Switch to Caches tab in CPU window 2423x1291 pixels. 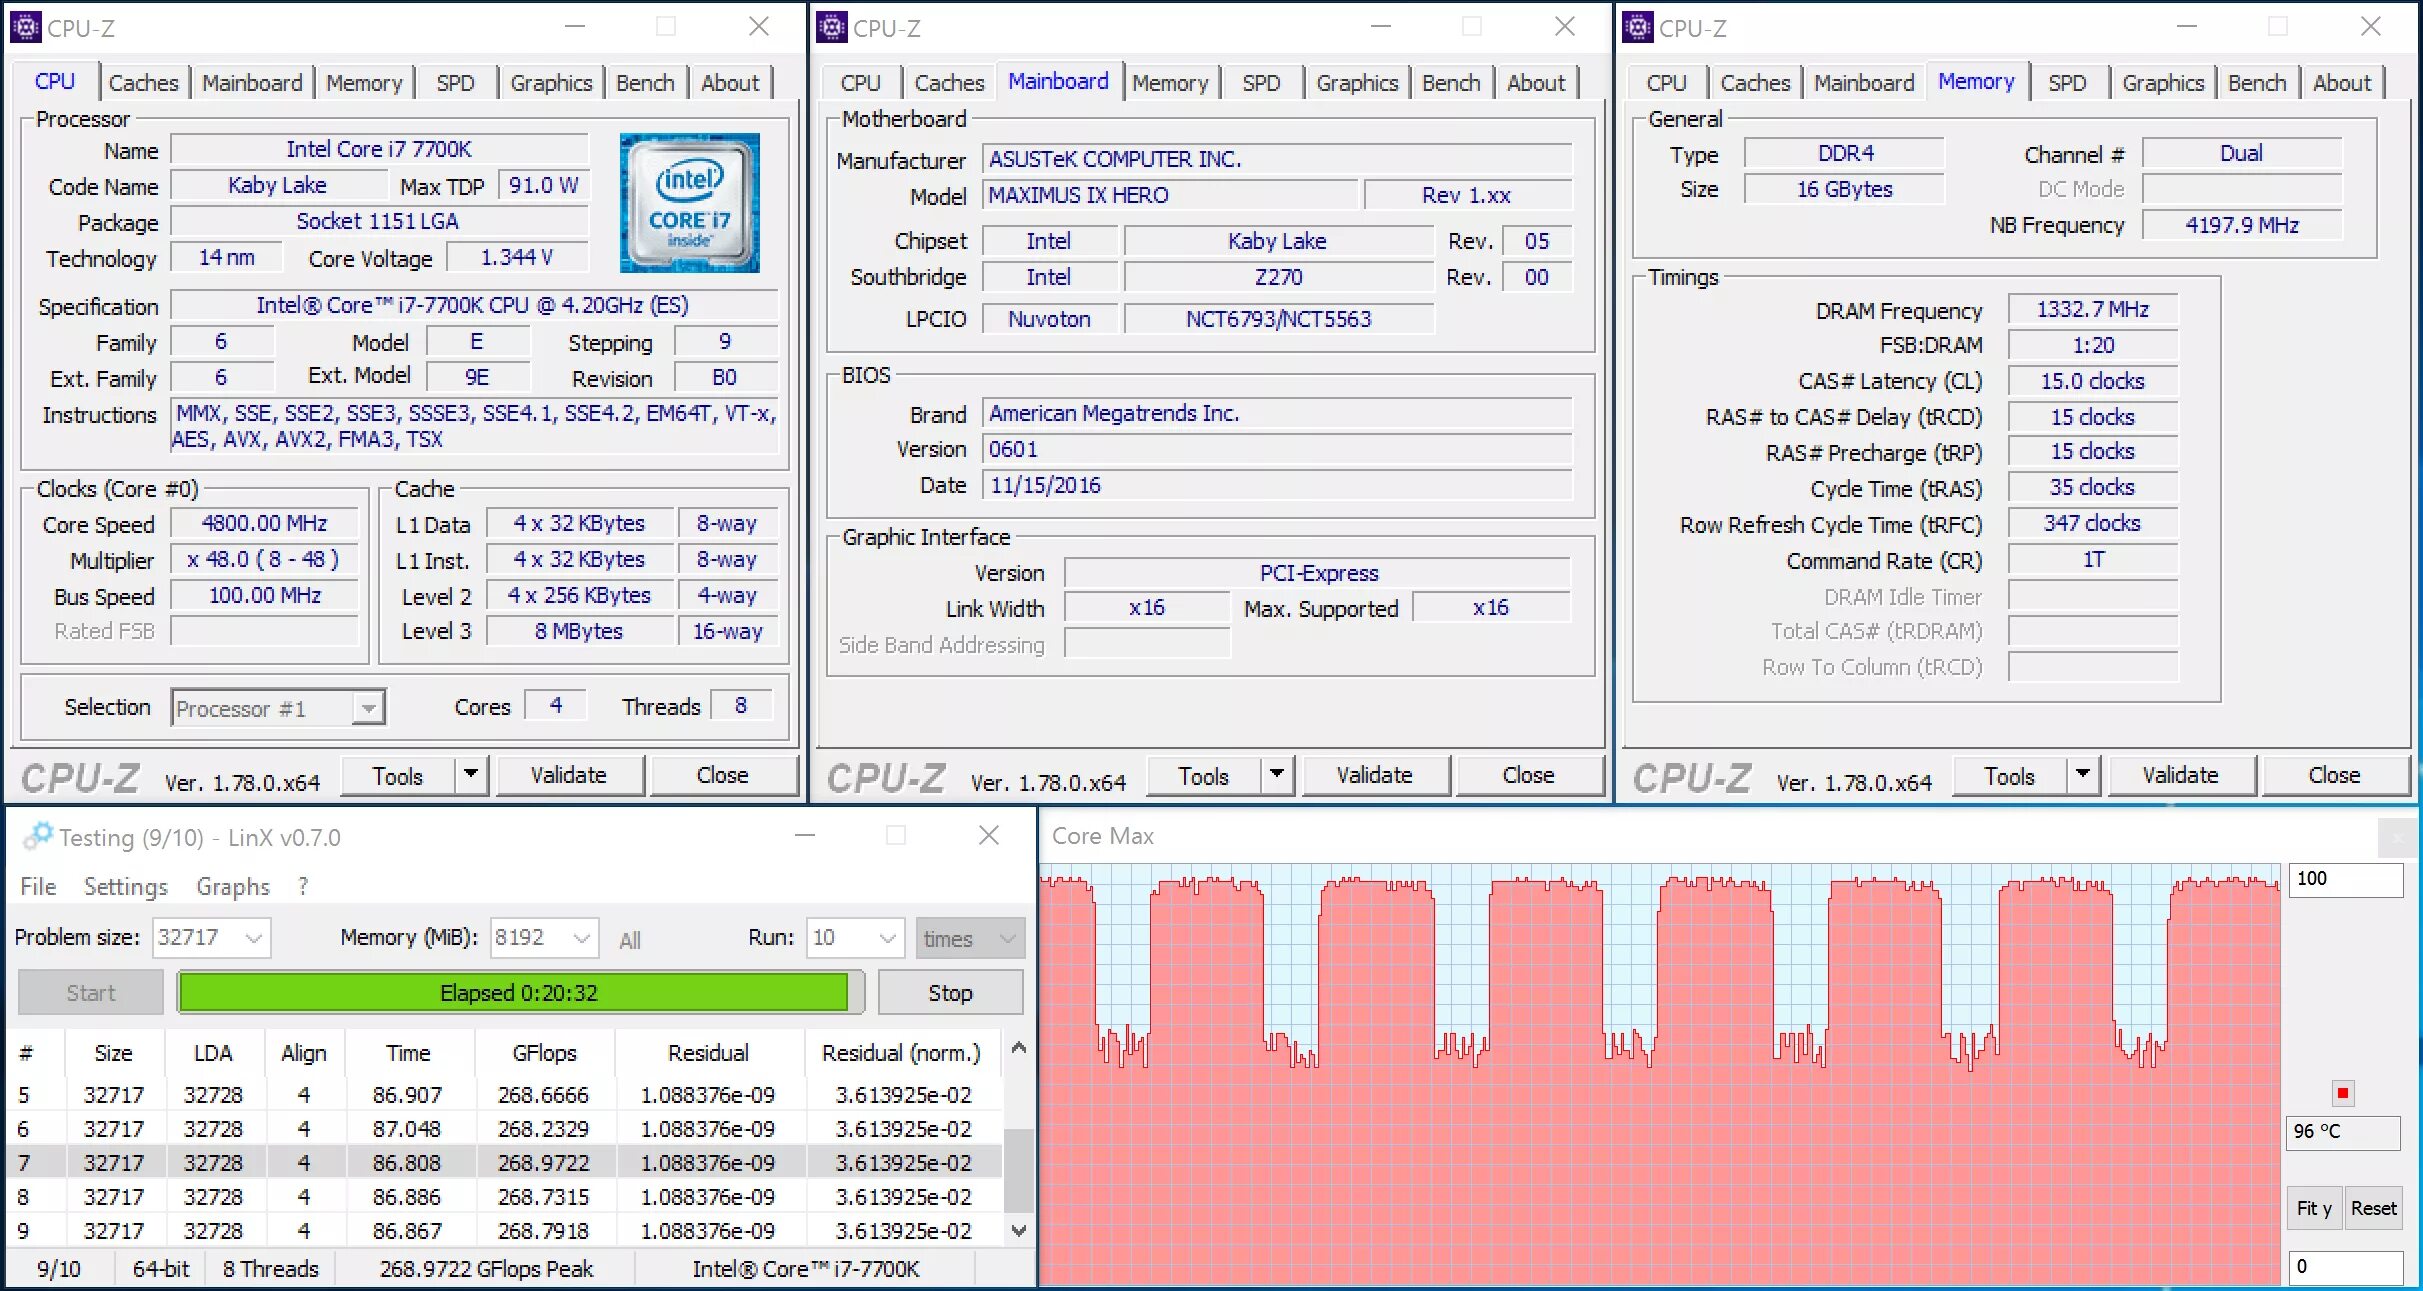tap(144, 83)
